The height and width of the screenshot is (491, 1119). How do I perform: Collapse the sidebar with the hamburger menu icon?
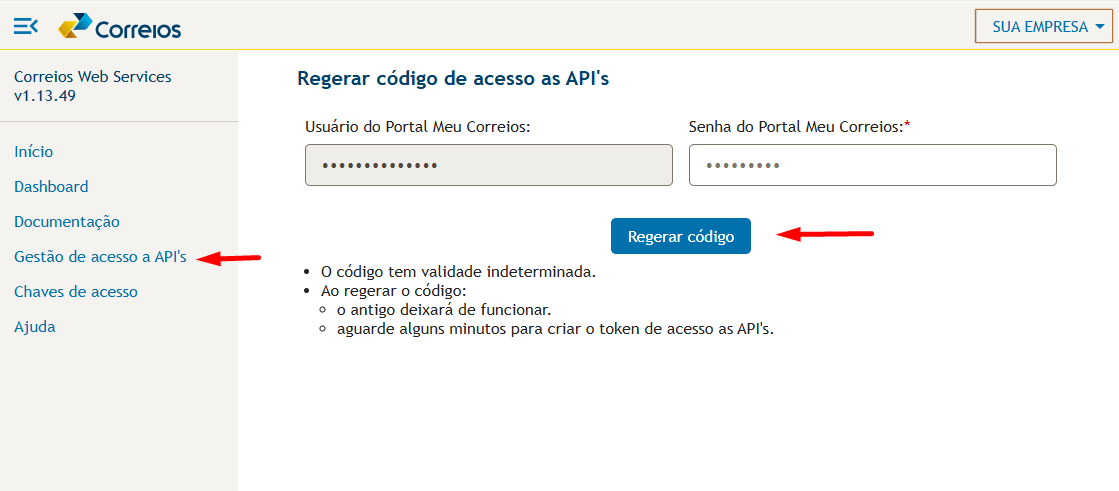click(26, 27)
